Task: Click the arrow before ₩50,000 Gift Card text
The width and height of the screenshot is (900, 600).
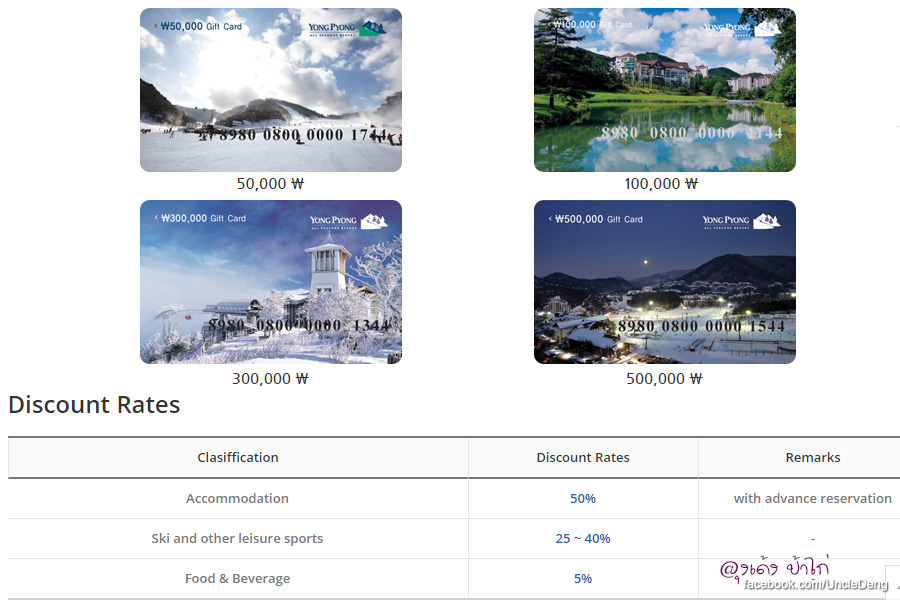Action: pyautogui.click(x=155, y=27)
